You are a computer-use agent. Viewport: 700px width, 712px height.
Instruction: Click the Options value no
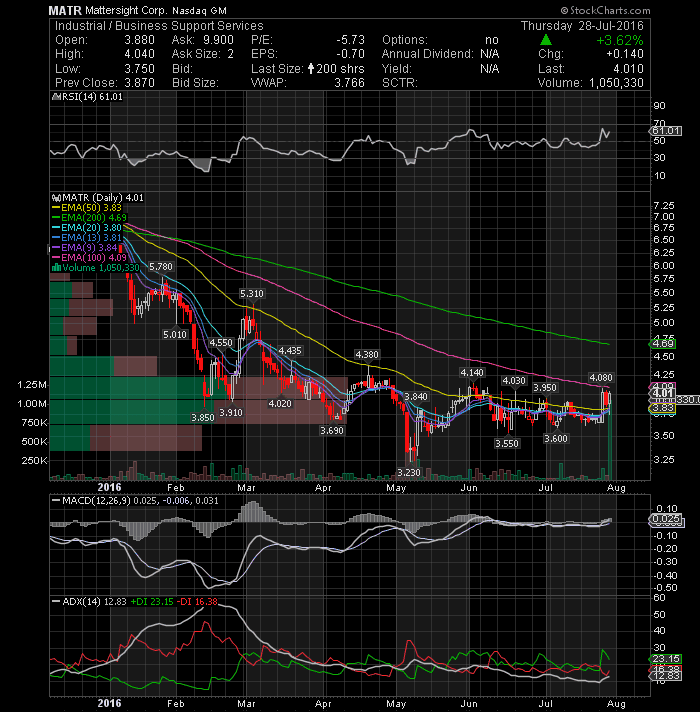(x=492, y=40)
